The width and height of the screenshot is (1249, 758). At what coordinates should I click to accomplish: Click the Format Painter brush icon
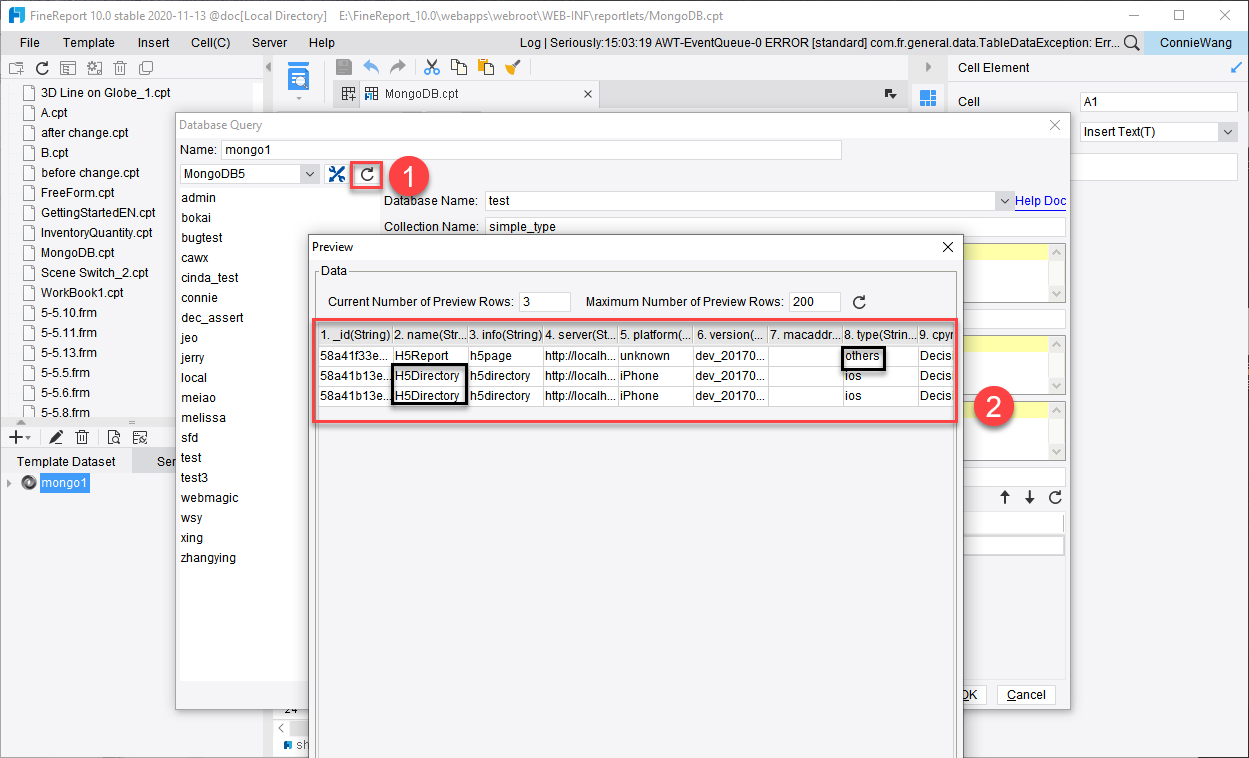click(512, 66)
